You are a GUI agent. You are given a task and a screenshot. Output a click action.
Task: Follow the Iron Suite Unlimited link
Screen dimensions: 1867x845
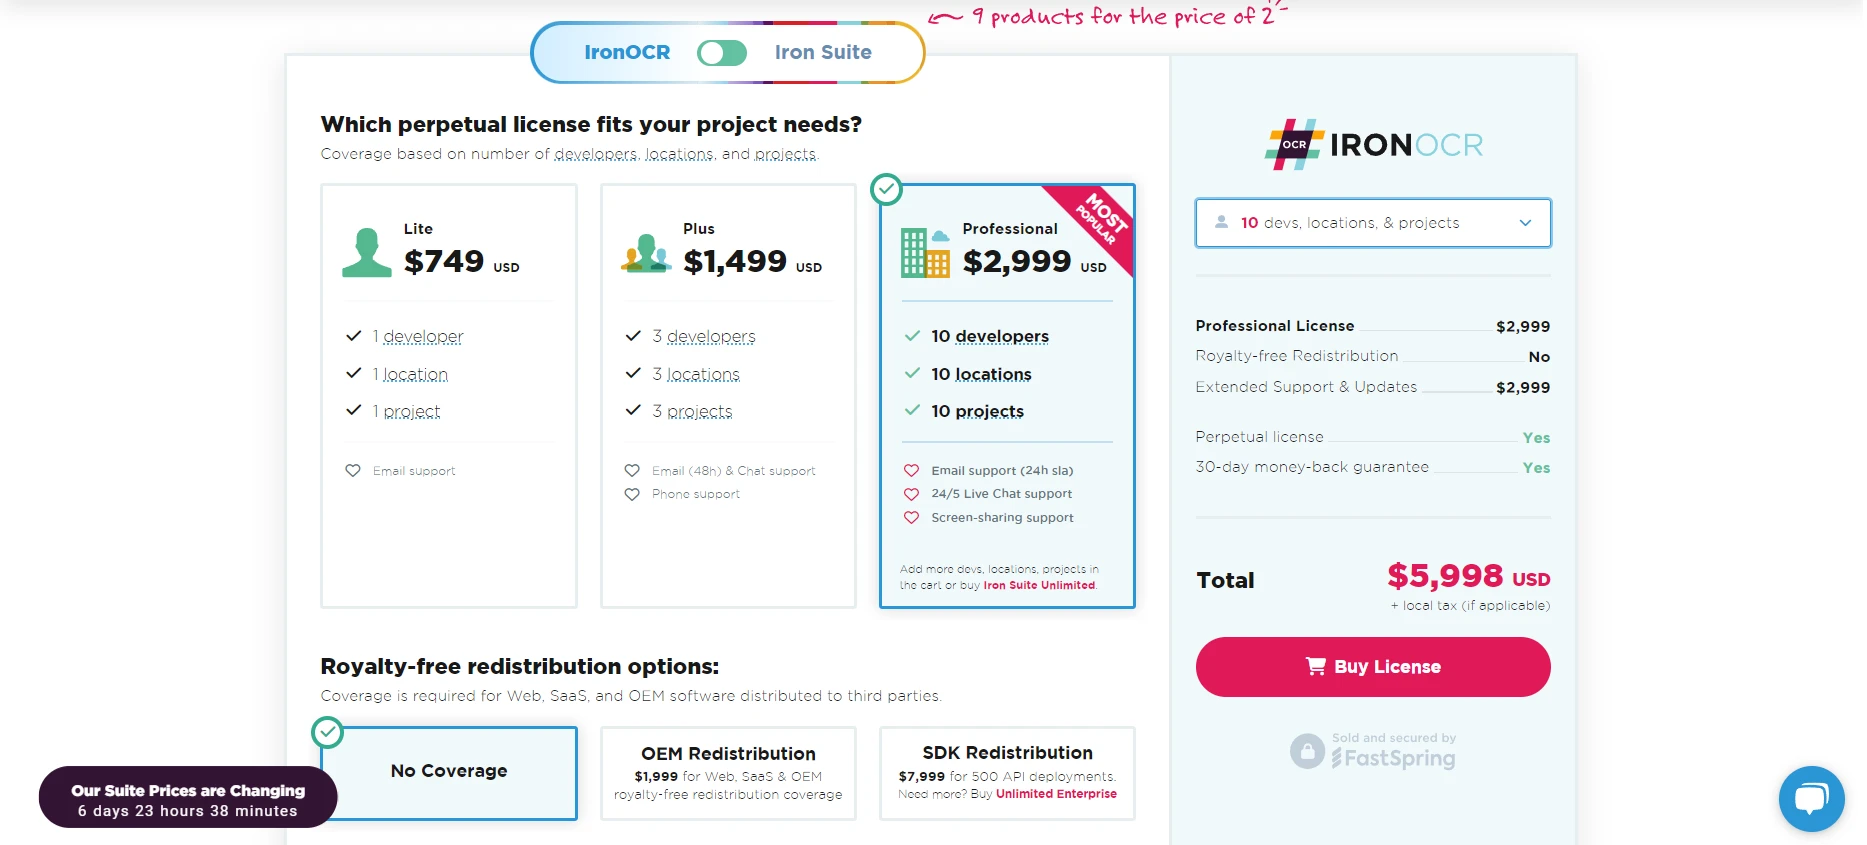(1039, 586)
